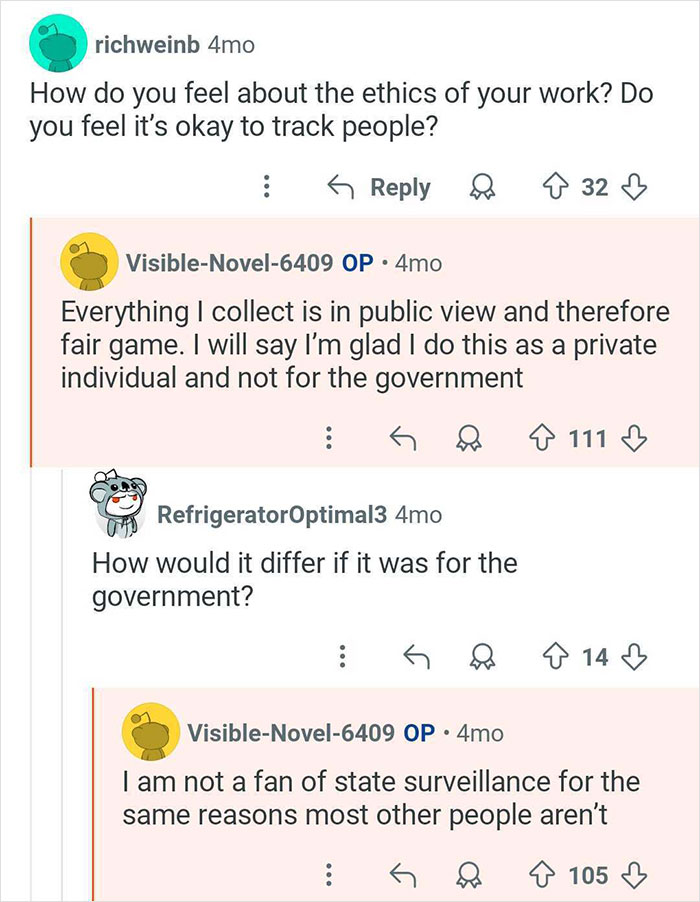700x902 pixels.
Task: Click the award icon on OP's bottom comment
Action: pos(467,872)
